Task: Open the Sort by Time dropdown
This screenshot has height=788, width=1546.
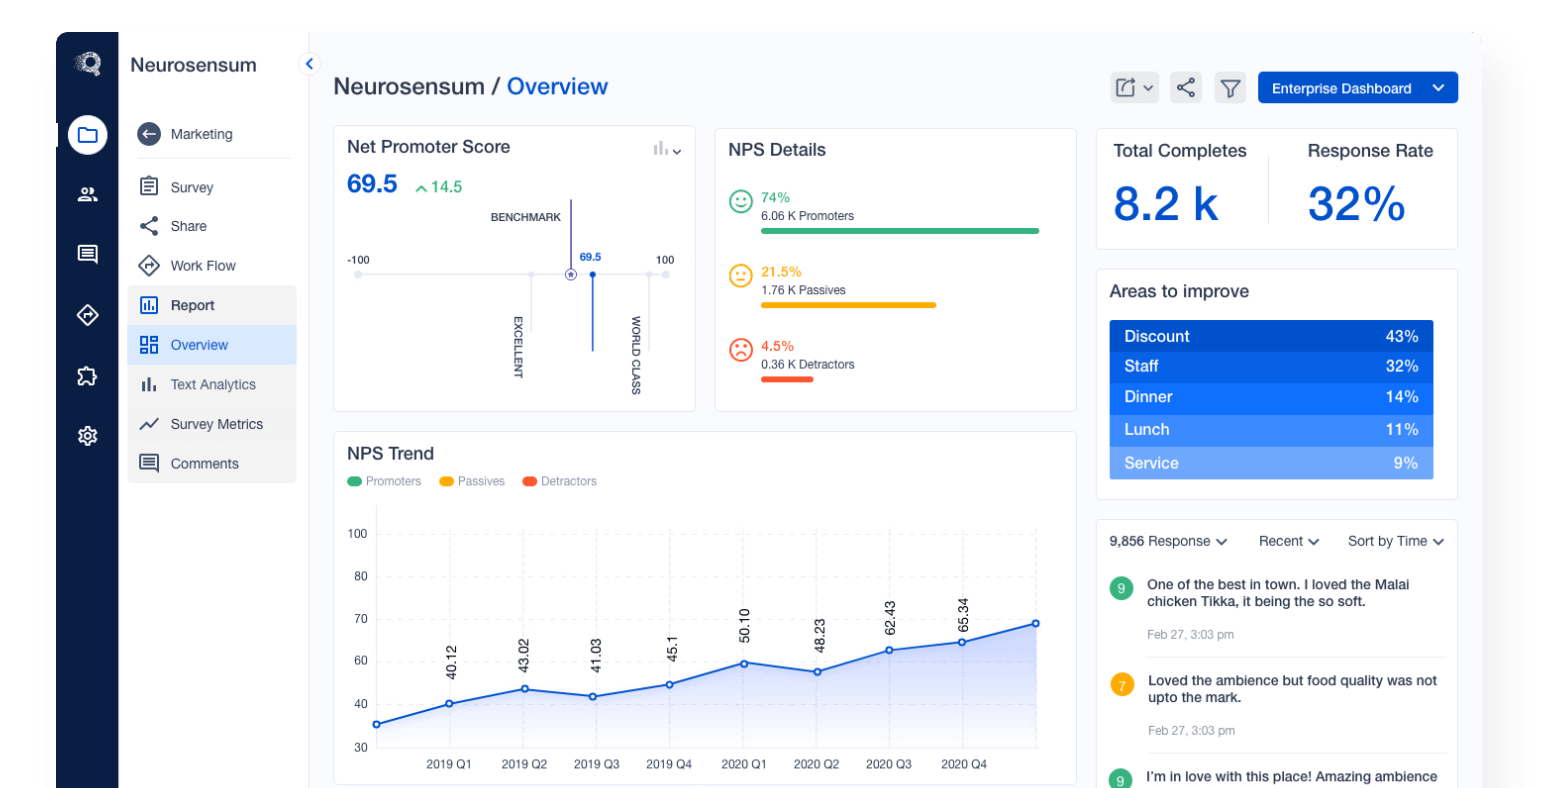Action: pyautogui.click(x=1396, y=541)
